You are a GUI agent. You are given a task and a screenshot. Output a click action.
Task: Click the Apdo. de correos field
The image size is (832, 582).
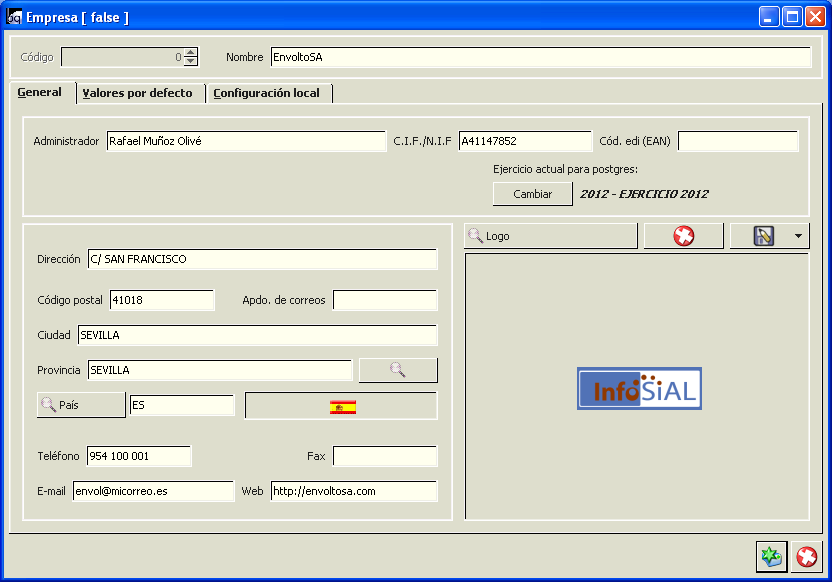385,300
